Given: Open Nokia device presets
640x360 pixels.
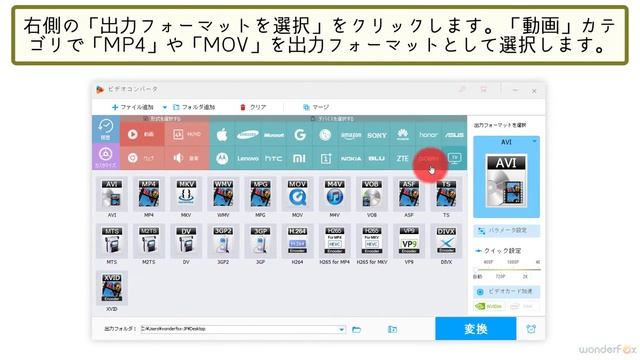Looking at the screenshot, I should point(351,158).
